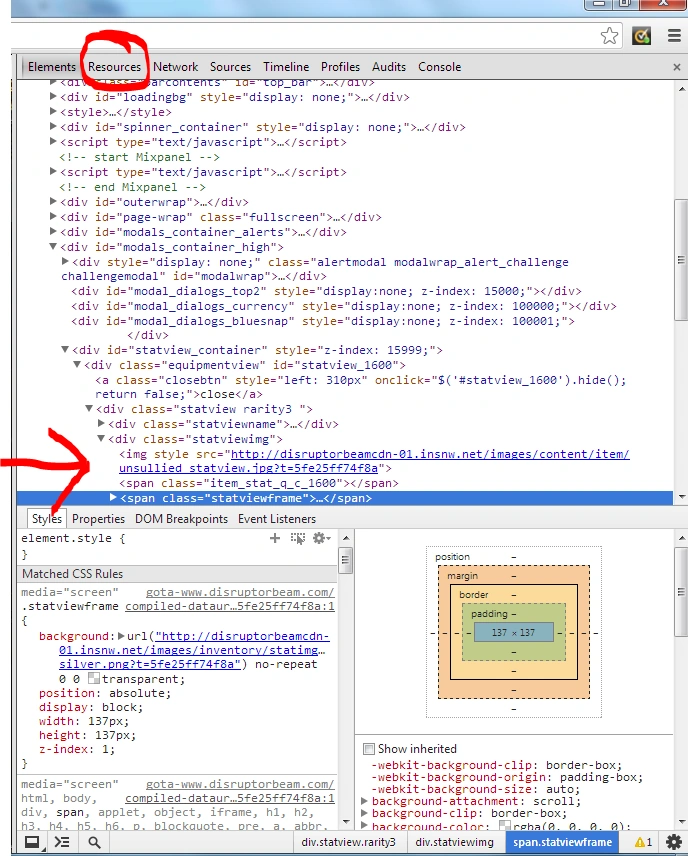
Task: Collapse the statview_container div node
Action: pyautogui.click(x=65, y=349)
